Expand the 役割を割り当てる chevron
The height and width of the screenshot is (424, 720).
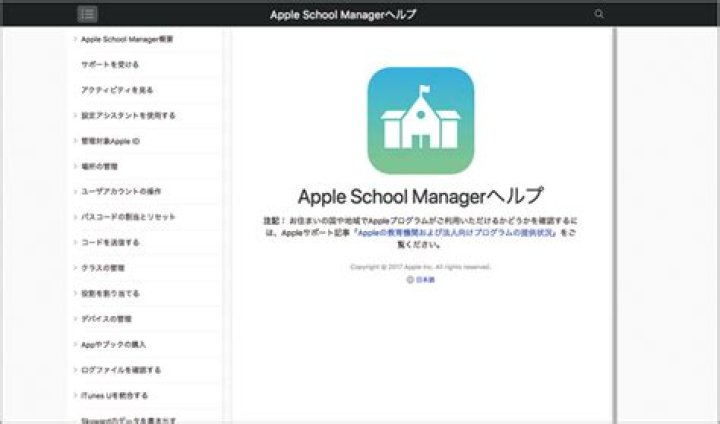click(75, 293)
